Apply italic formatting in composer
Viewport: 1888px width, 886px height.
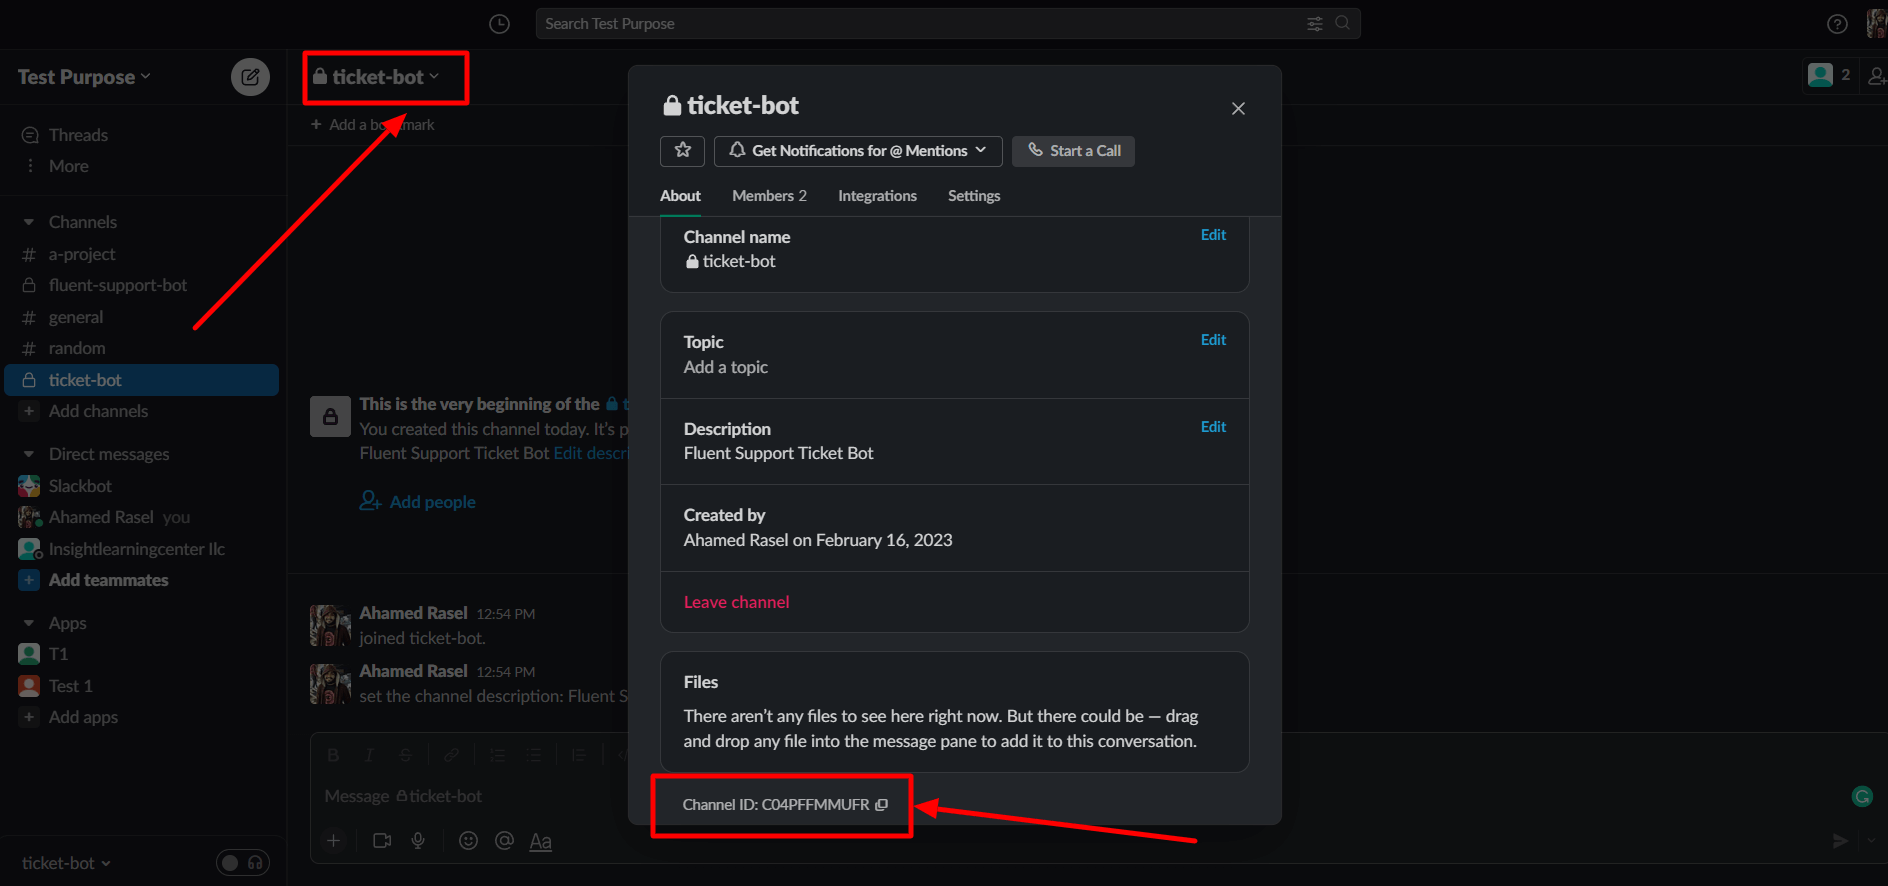click(369, 755)
